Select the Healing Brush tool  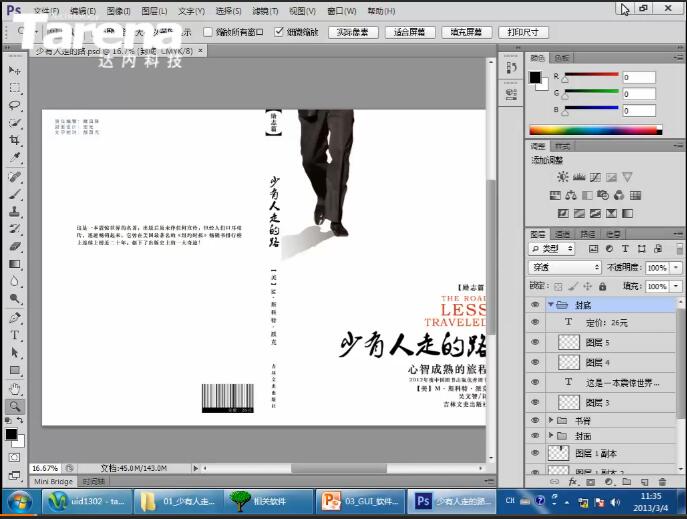pos(14,177)
